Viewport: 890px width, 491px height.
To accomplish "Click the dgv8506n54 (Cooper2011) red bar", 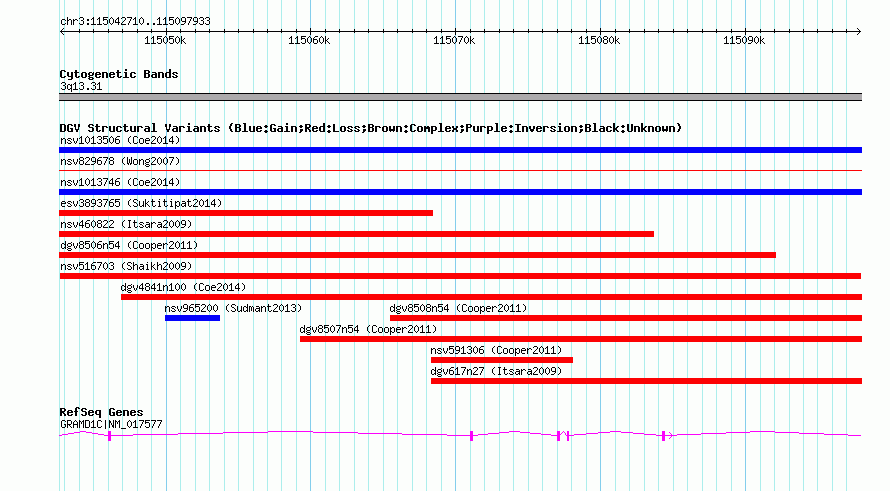I will [417, 255].
